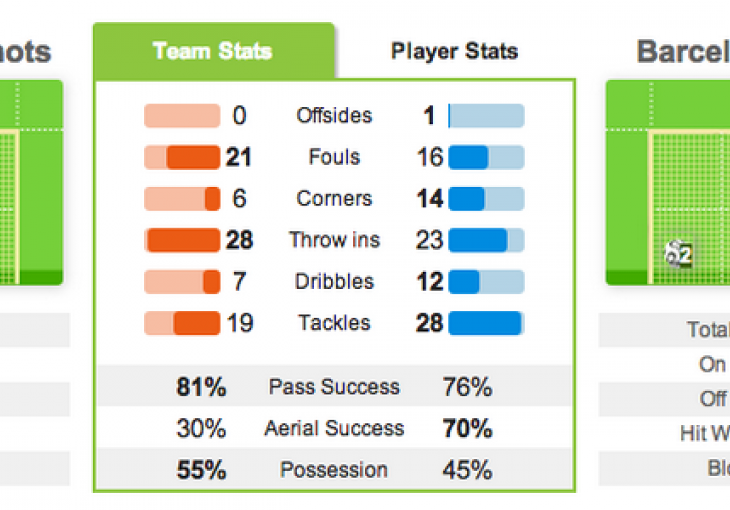This screenshot has width=730, height=510.
Task: Select the Team Stats tab
Action: [x=213, y=52]
